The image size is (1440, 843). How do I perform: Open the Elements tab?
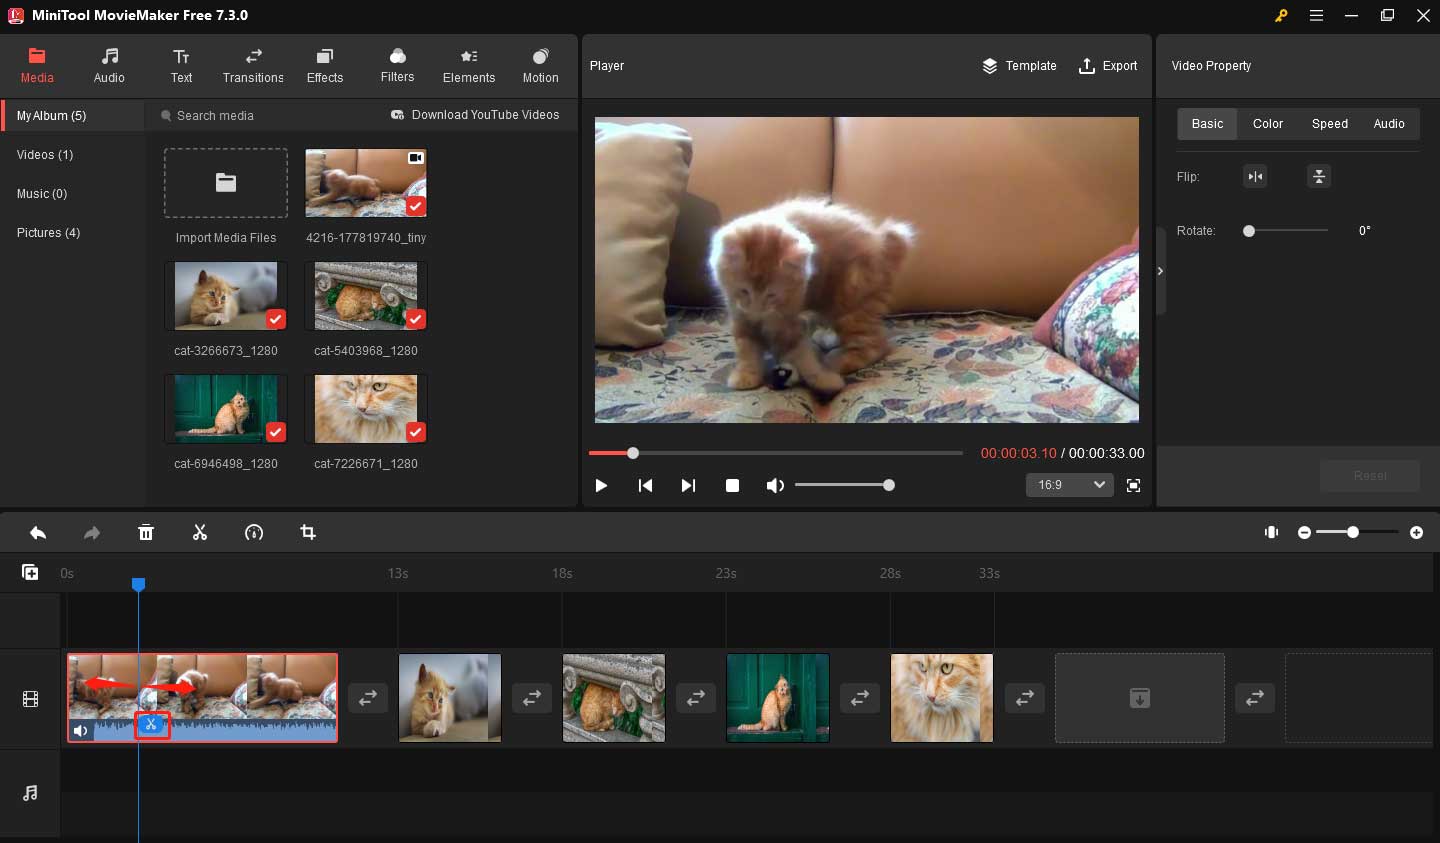469,66
